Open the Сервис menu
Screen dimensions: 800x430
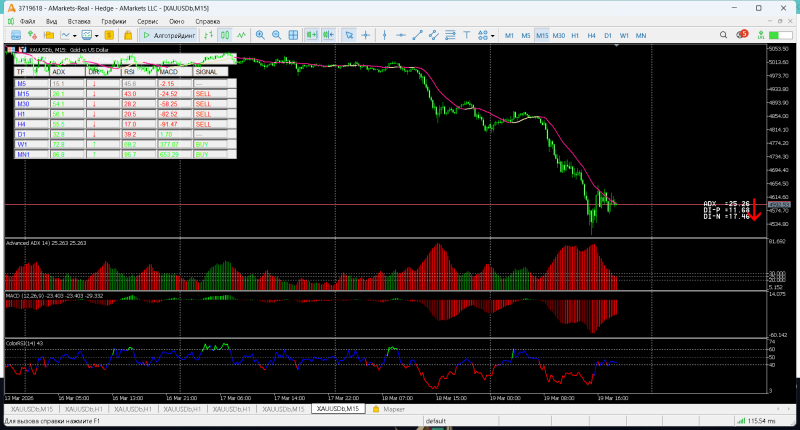[147, 21]
